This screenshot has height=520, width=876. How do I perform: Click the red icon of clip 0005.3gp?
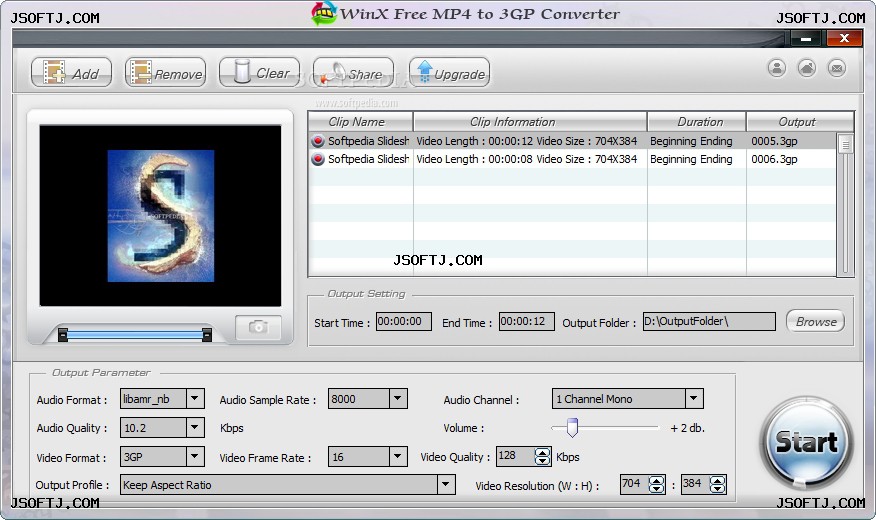pos(317,141)
